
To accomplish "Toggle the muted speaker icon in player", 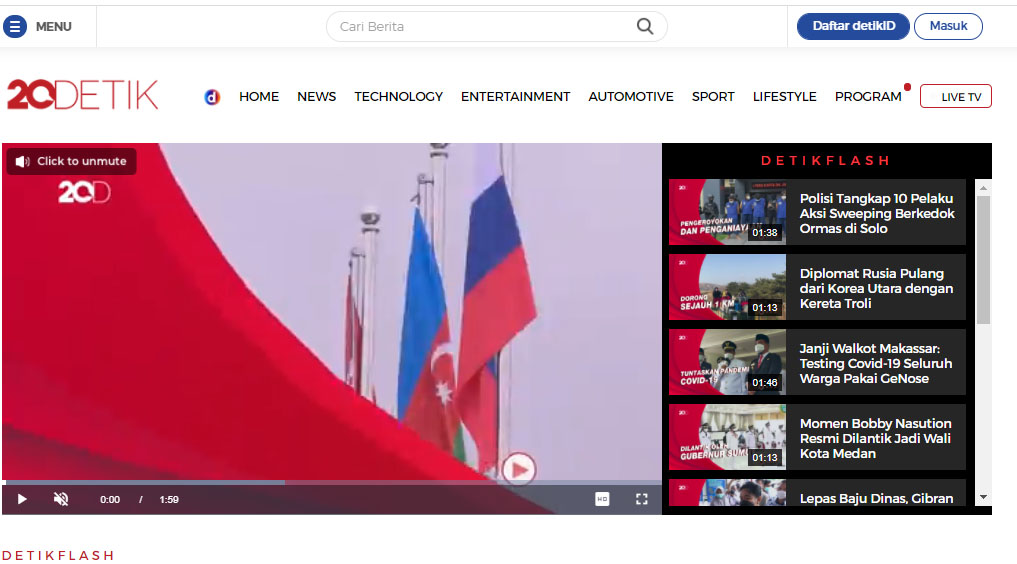I will (60, 499).
